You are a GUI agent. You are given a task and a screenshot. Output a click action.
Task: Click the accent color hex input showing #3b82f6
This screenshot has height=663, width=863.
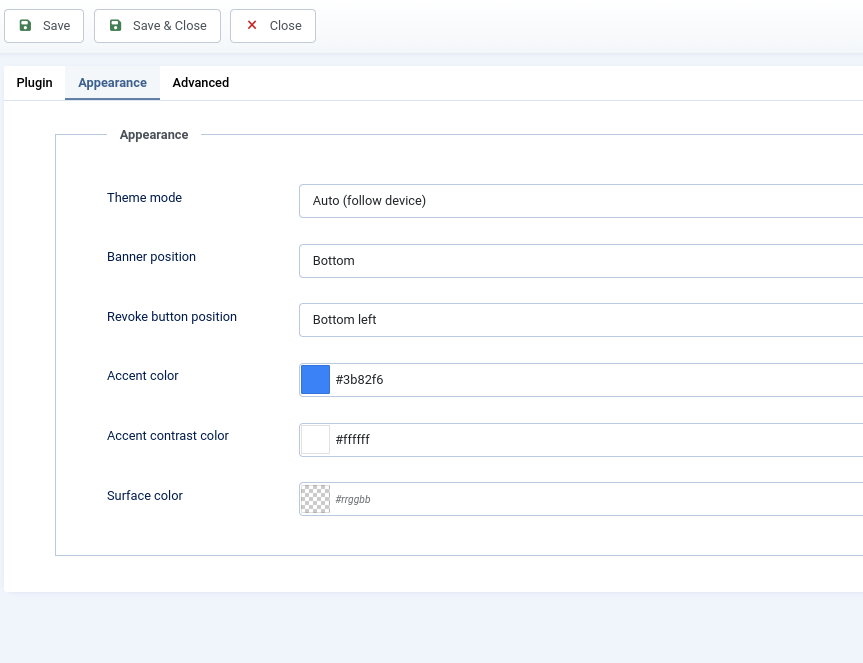(450, 379)
